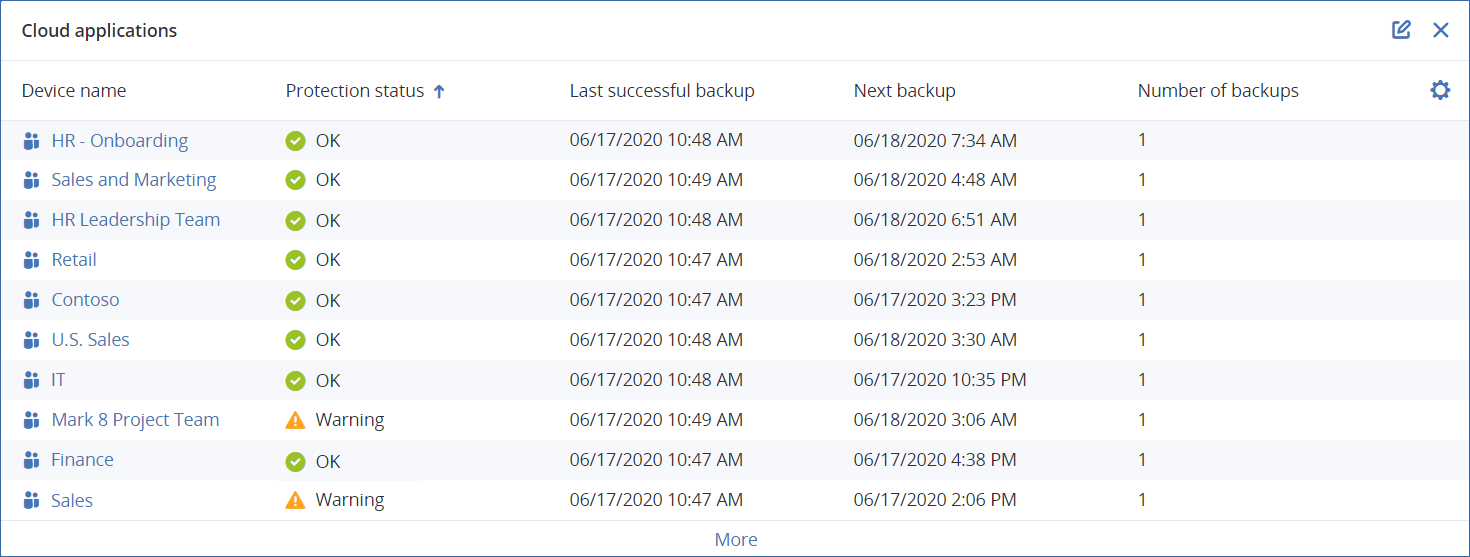Screen dimensions: 1470x557
Task: Open column settings gear icon
Action: pos(1440,90)
